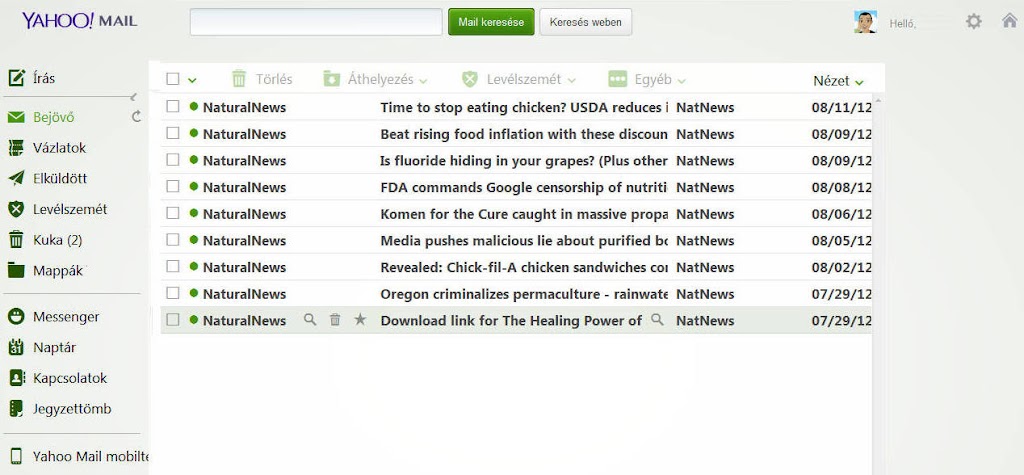Go to Yahoo home via house icon
The height and width of the screenshot is (475, 1024).
tap(1010, 21)
